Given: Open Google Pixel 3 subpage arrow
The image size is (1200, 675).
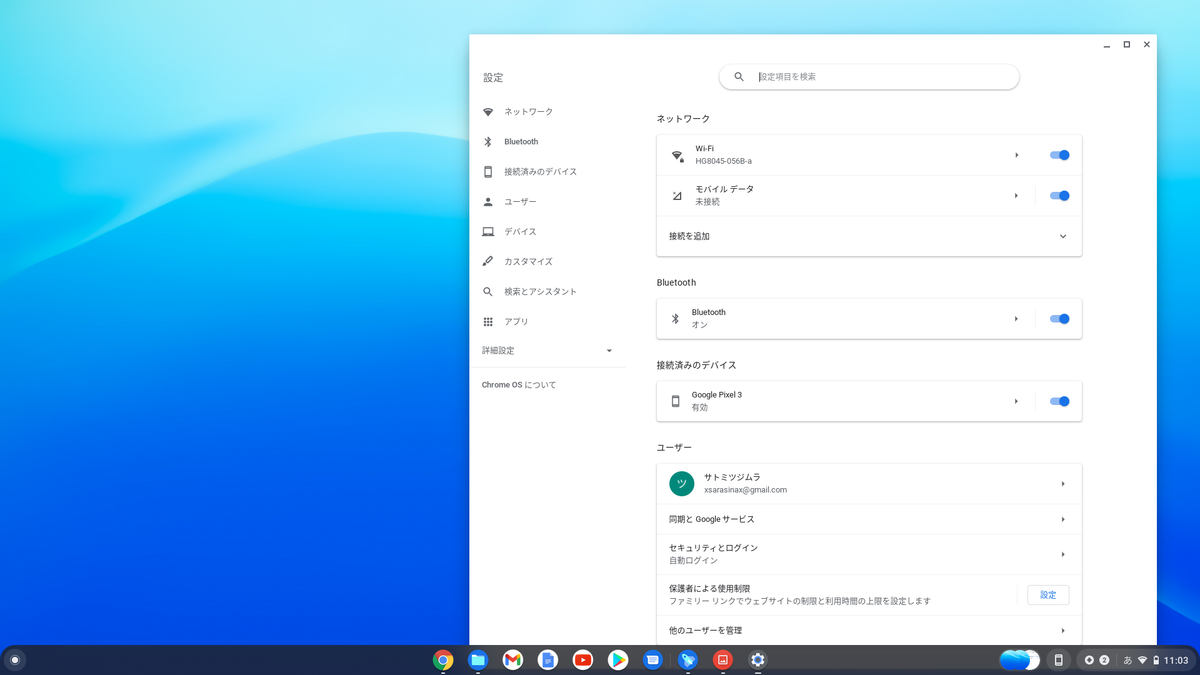Looking at the screenshot, I should [1016, 401].
